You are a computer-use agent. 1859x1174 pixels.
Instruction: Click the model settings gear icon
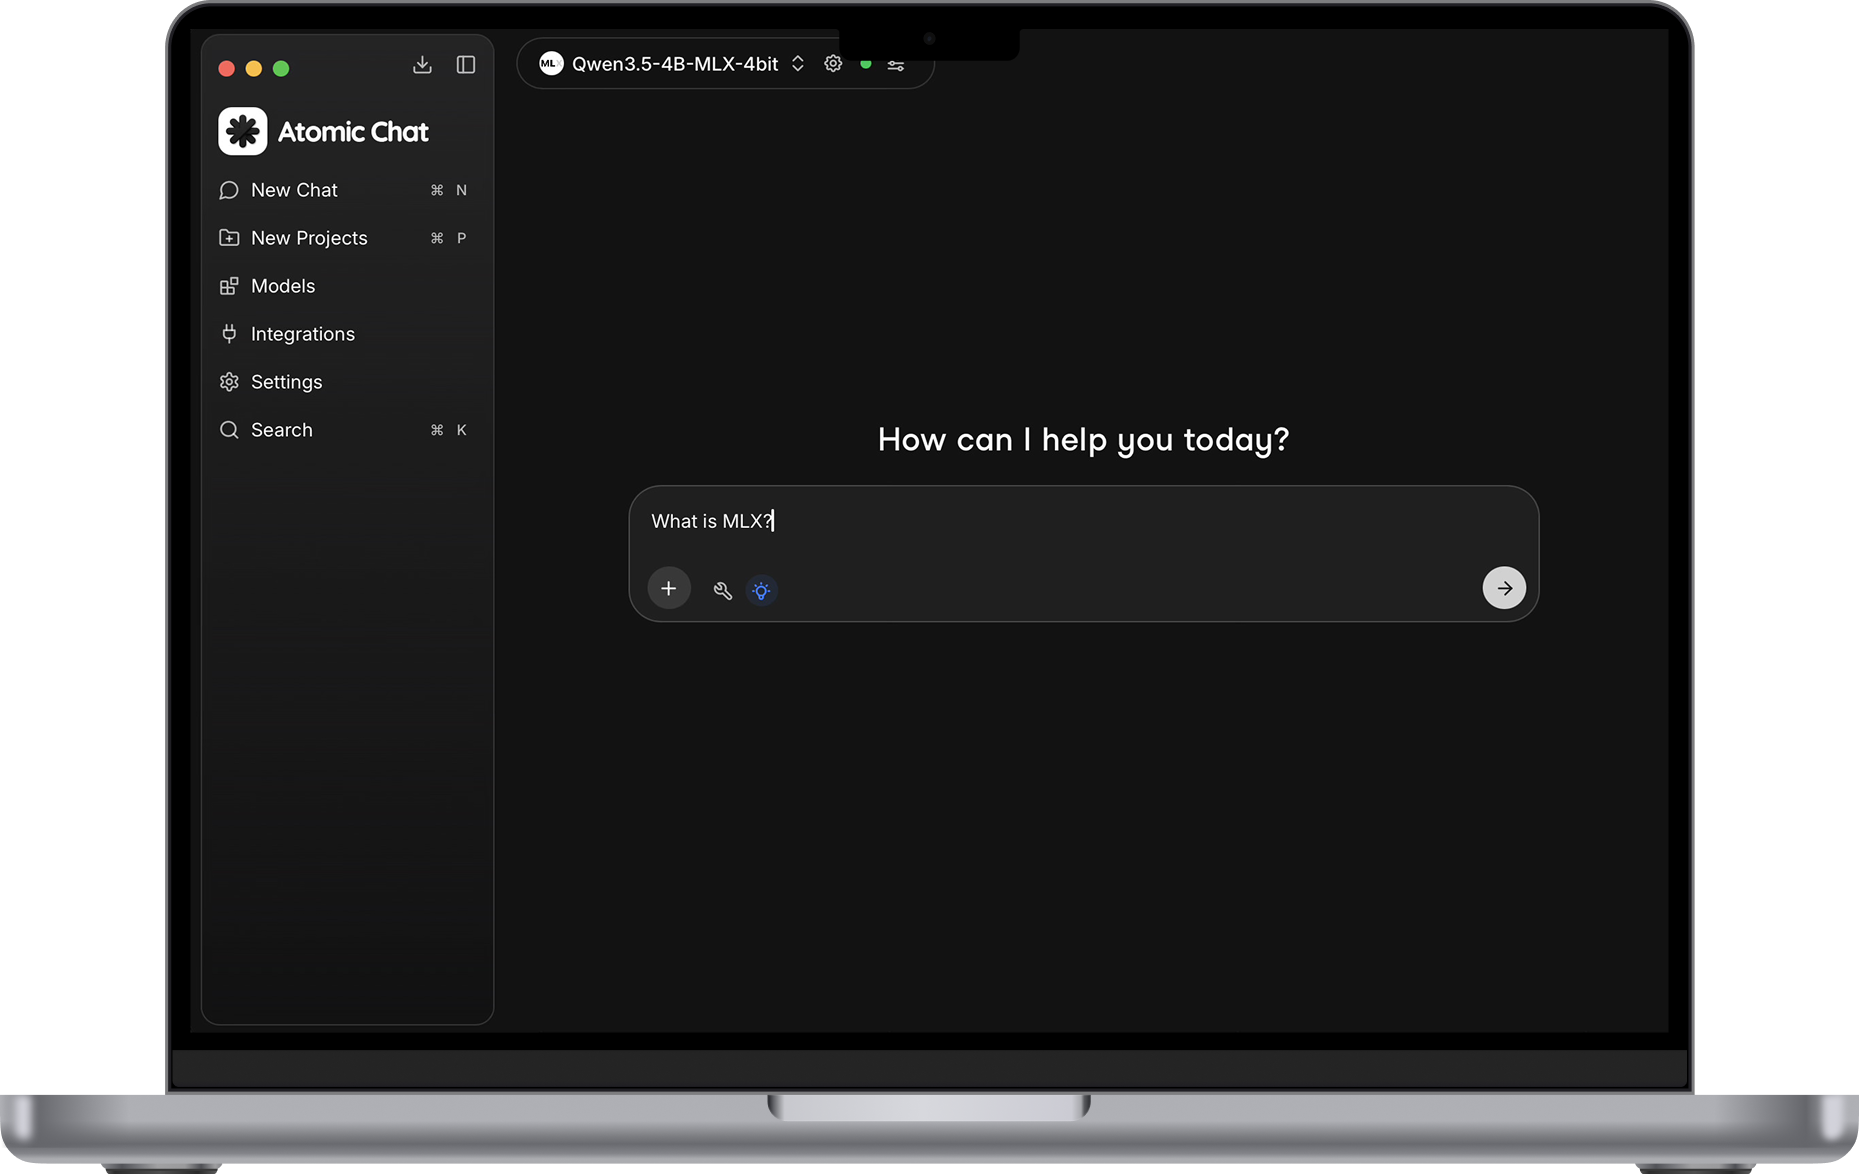(833, 64)
